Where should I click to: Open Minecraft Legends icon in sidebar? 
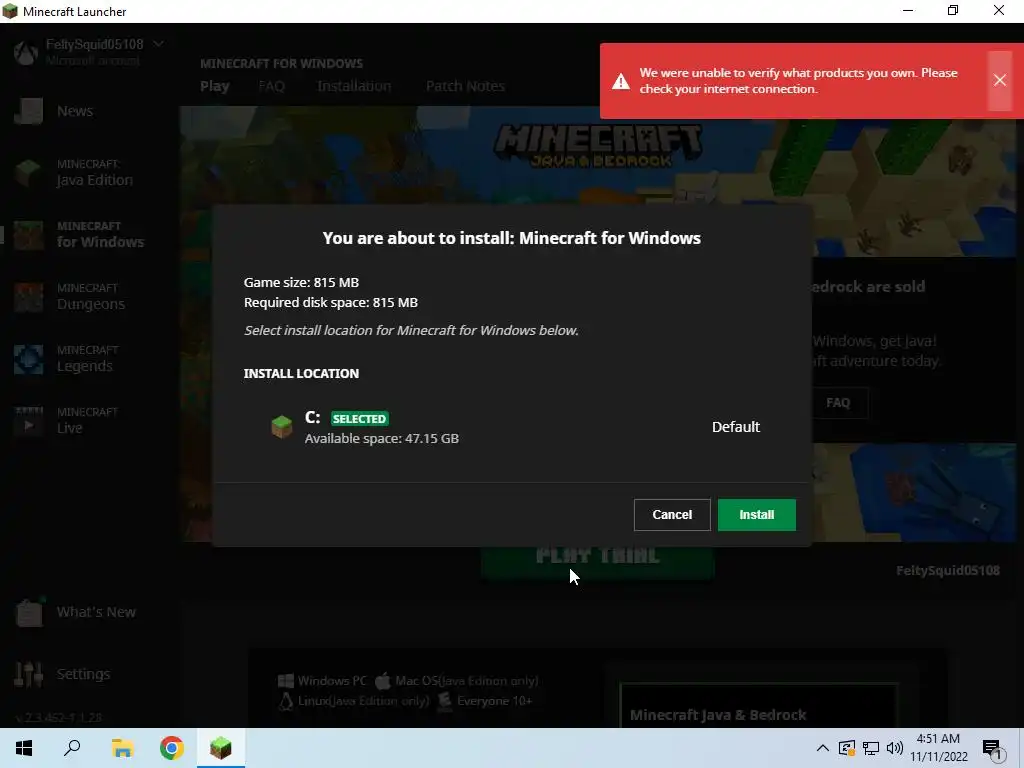click(x=29, y=359)
